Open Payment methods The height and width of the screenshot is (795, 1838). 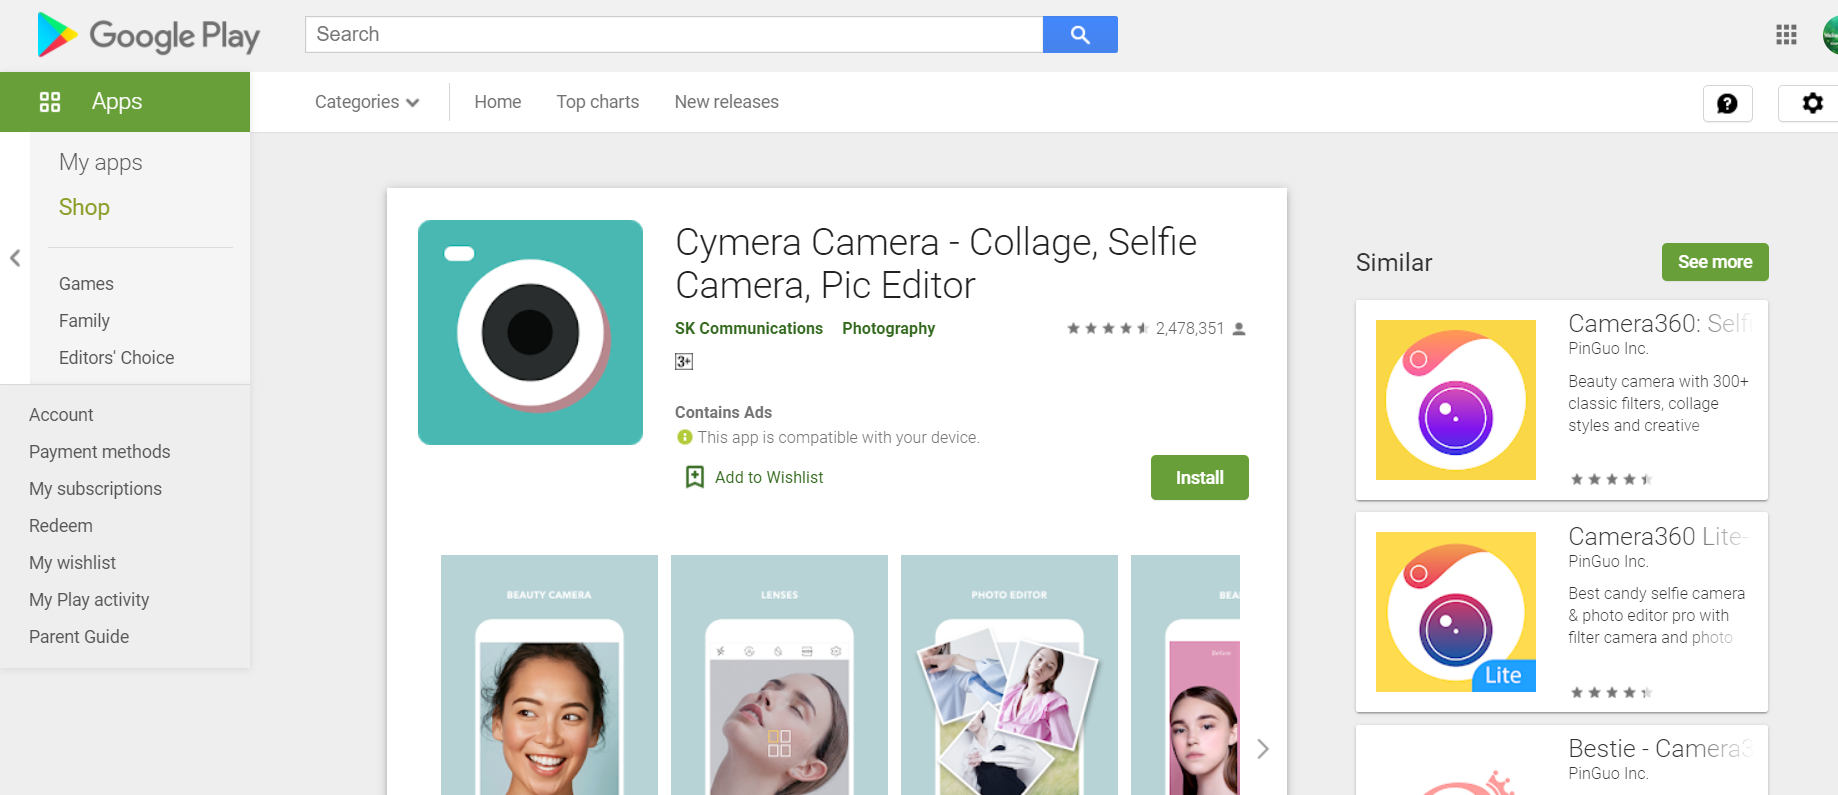click(x=99, y=452)
